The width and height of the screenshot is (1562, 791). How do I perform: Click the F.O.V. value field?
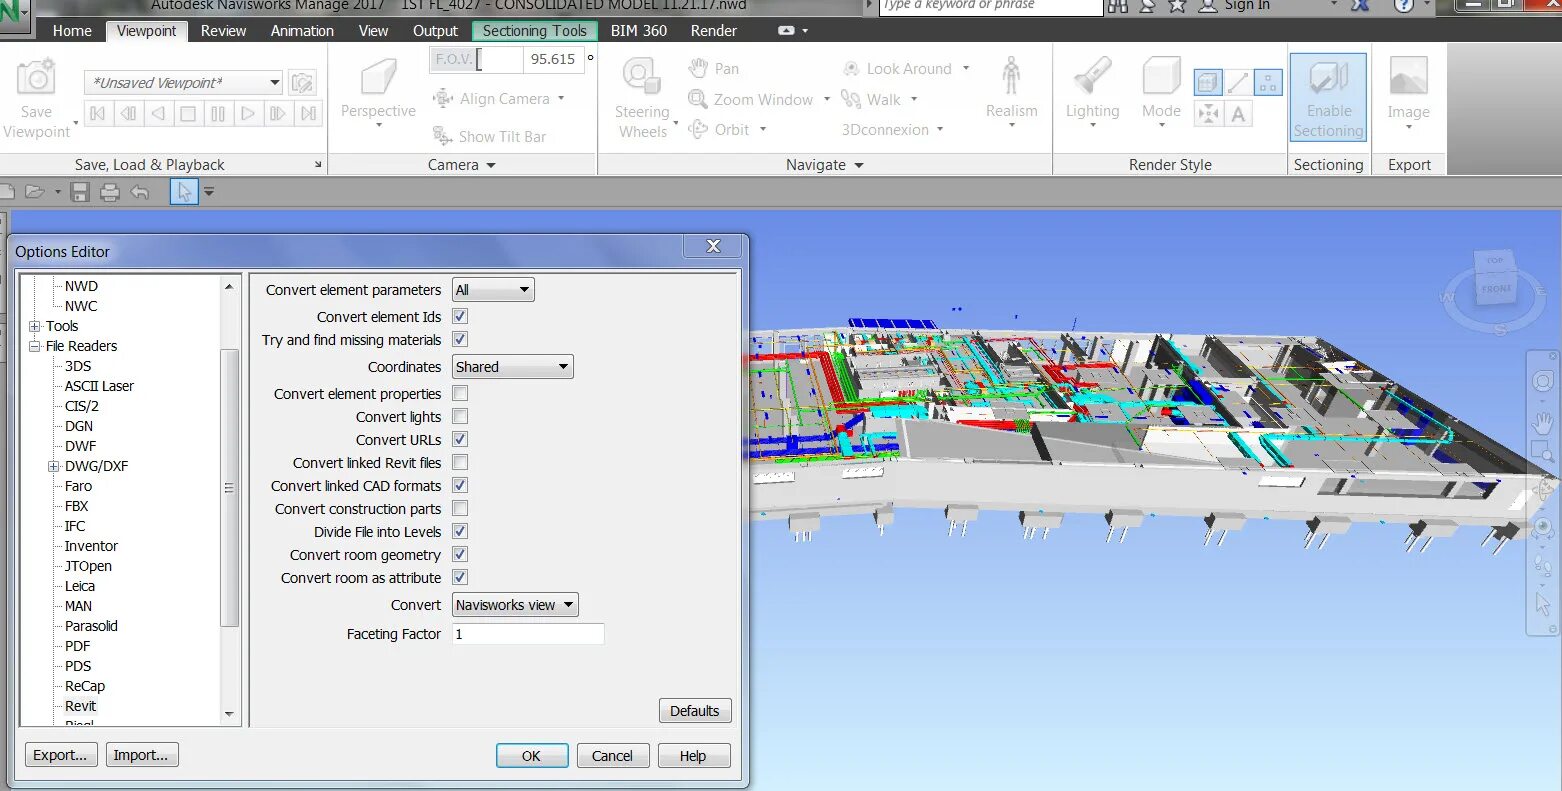coord(553,59)
